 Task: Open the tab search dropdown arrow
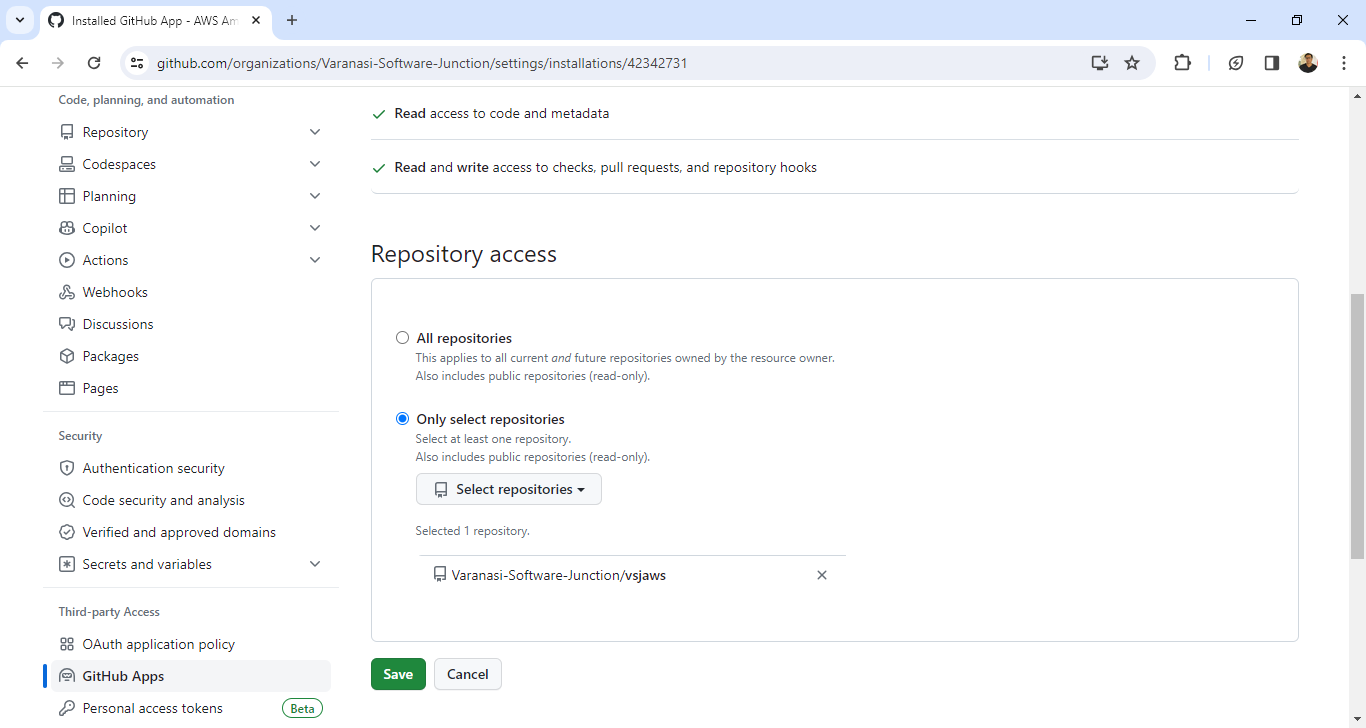19,20
